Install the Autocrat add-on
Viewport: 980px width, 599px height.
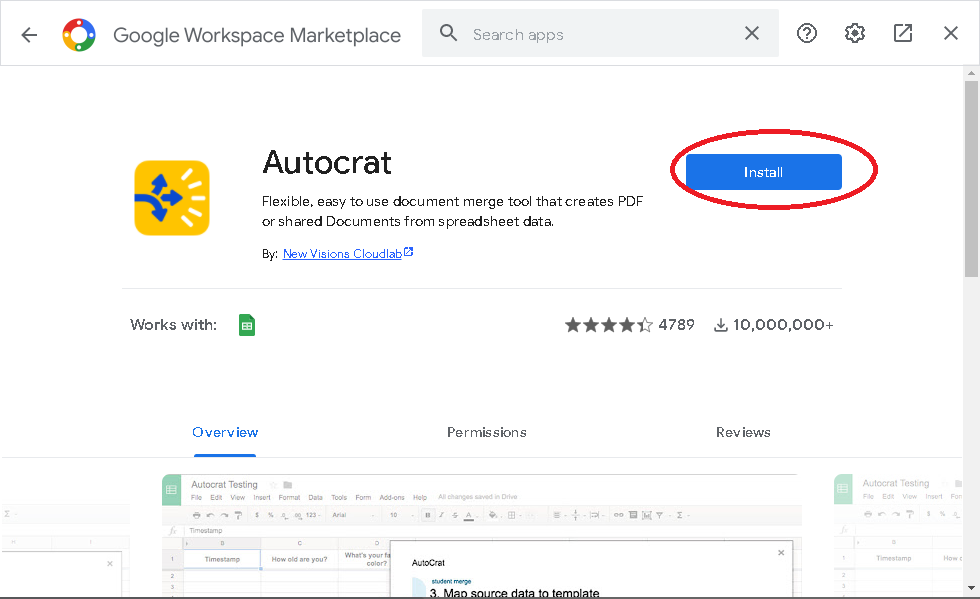(764, 172)
